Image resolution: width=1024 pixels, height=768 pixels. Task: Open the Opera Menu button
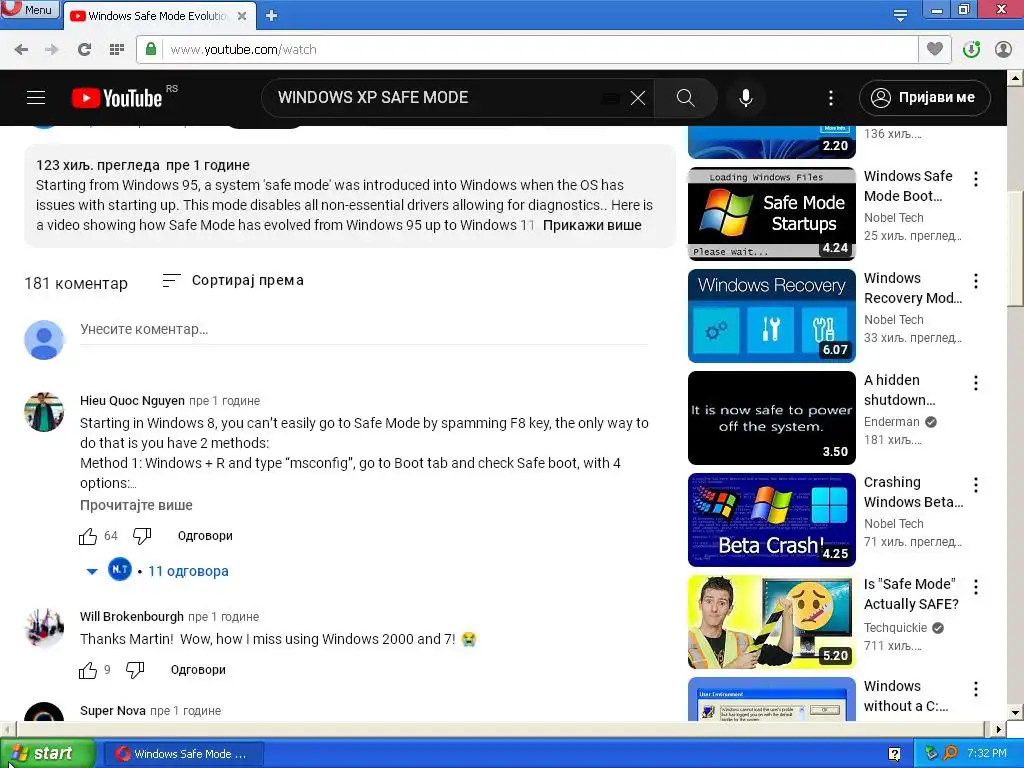click(29, 9)
